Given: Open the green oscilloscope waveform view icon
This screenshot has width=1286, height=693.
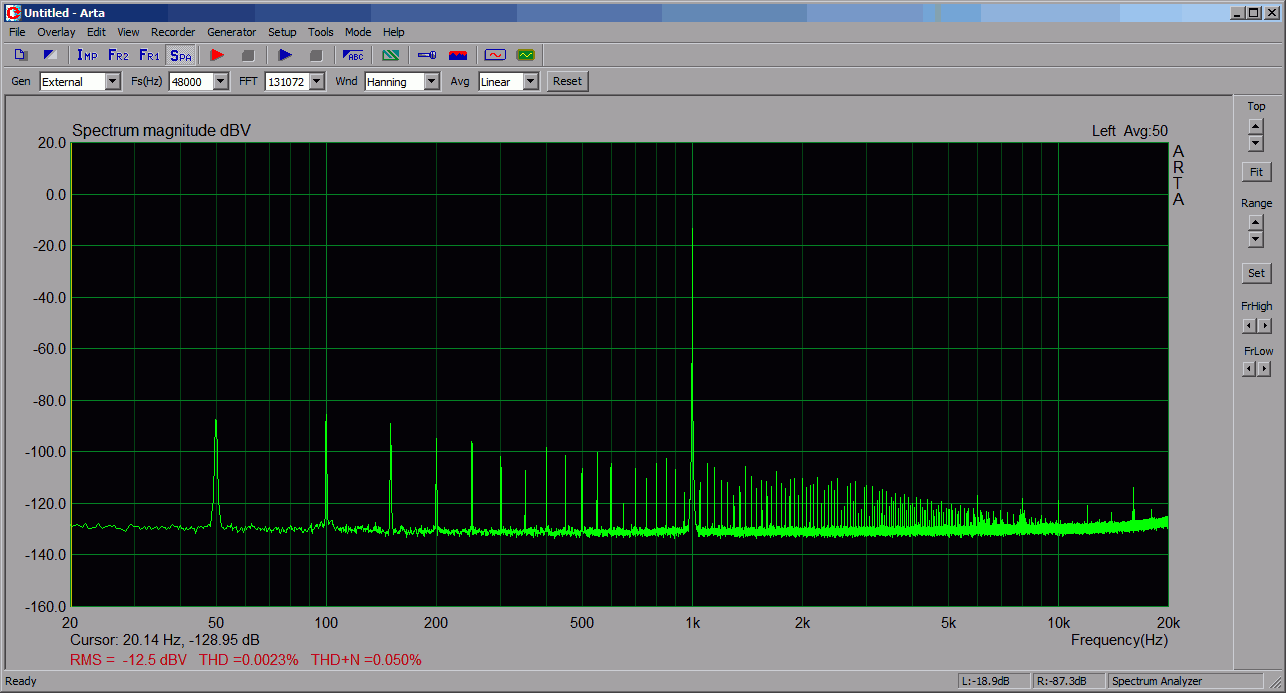Looking at the screenshot, I should (x=525, y=55).
